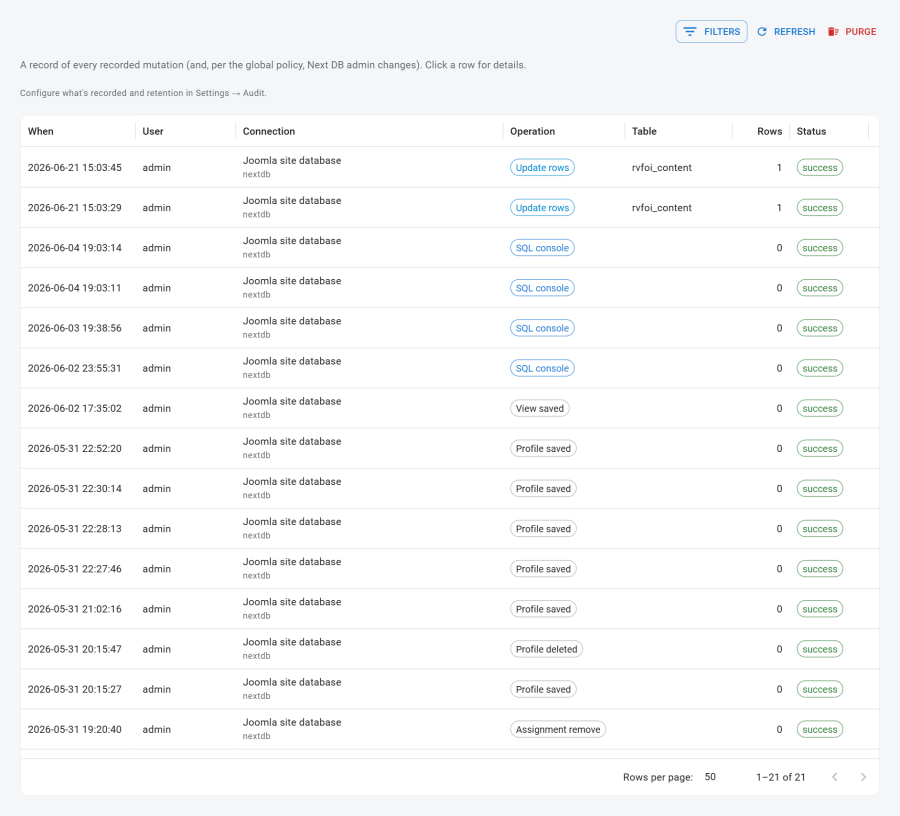Screen dimensions: 900x816
Task: Click the refresh circular arrow icon
Action: [x=762, y=32]
